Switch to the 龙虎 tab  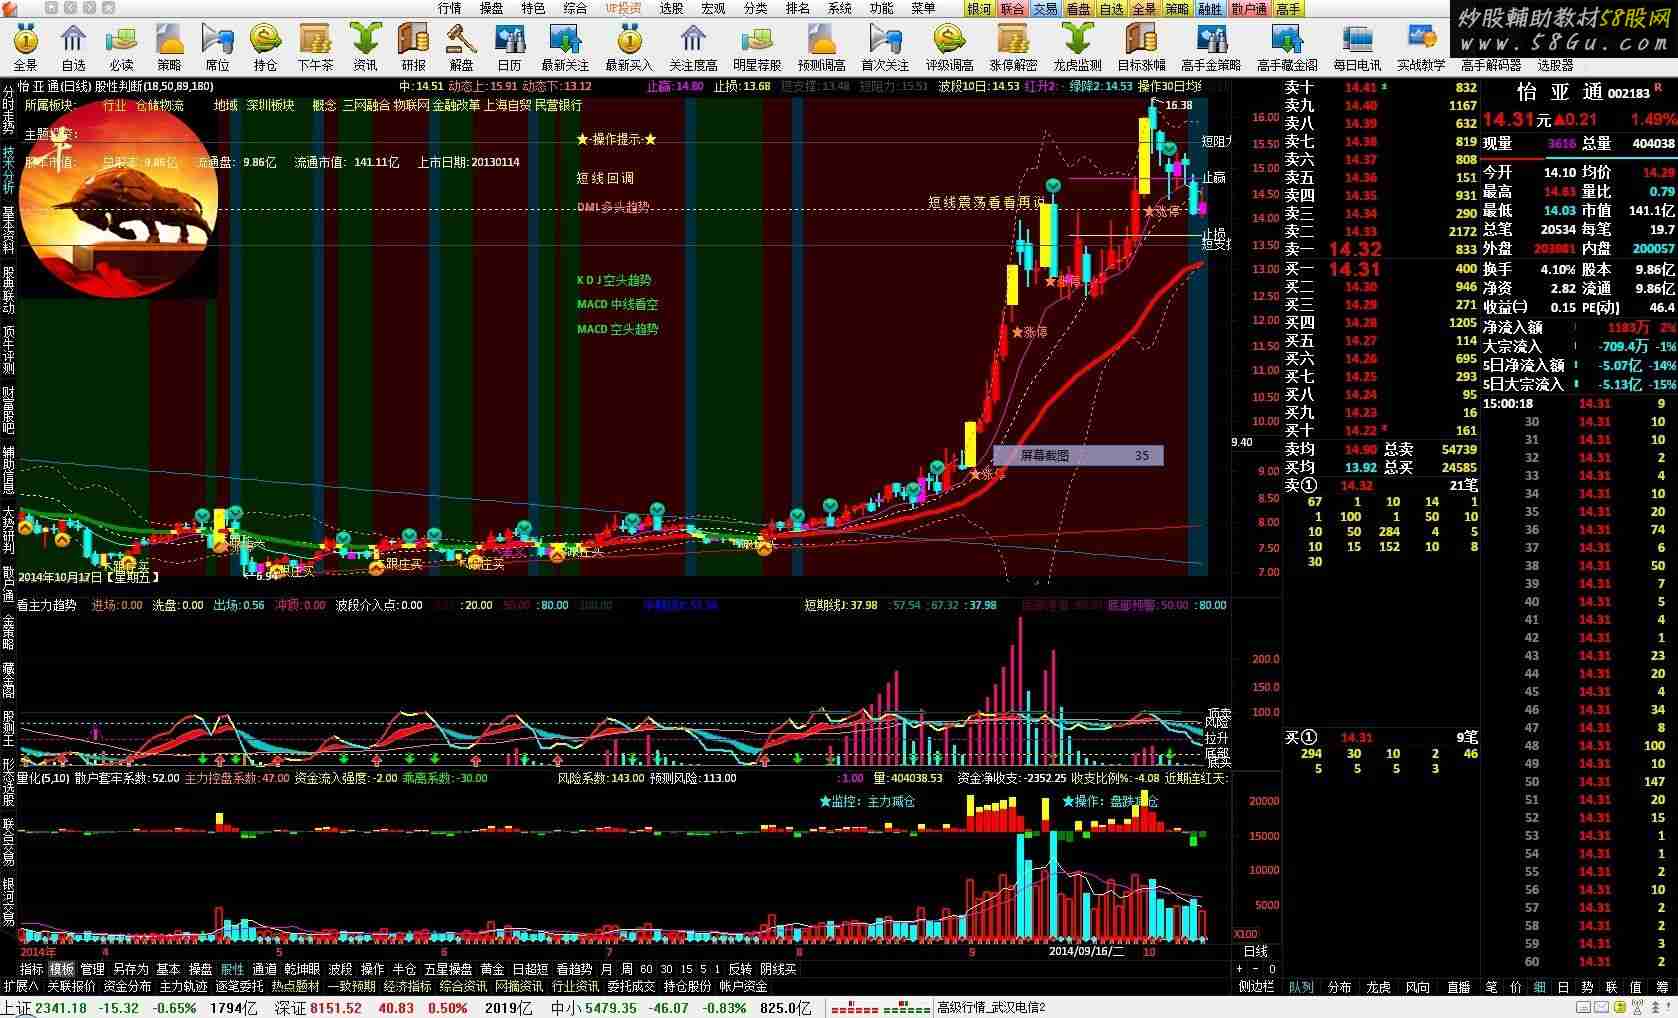(1378, 987)
